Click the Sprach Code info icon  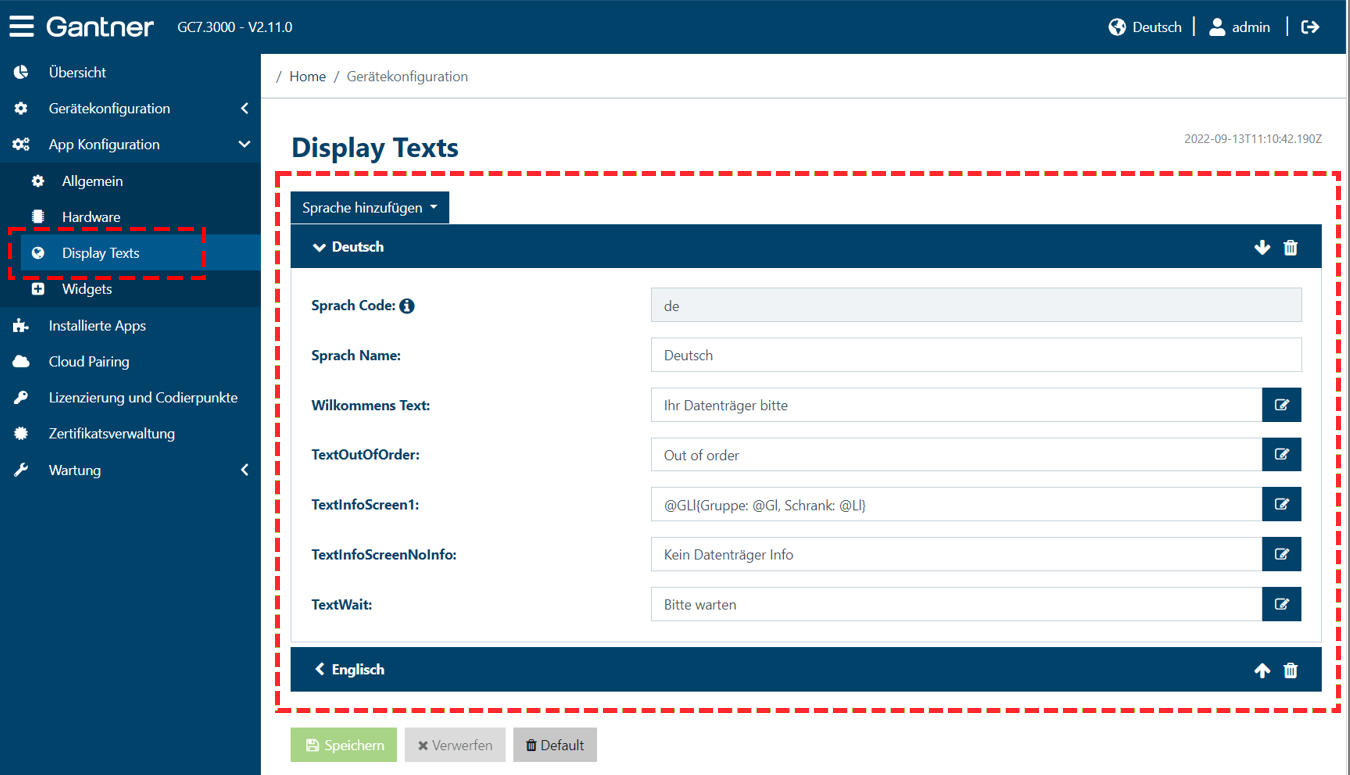coord(407,306)
